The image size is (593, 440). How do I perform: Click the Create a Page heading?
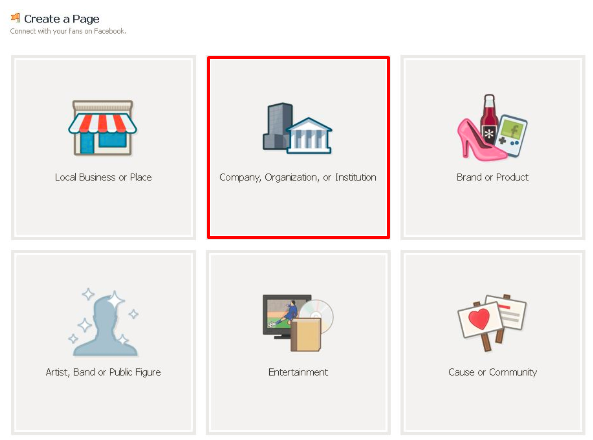(62, 19)
